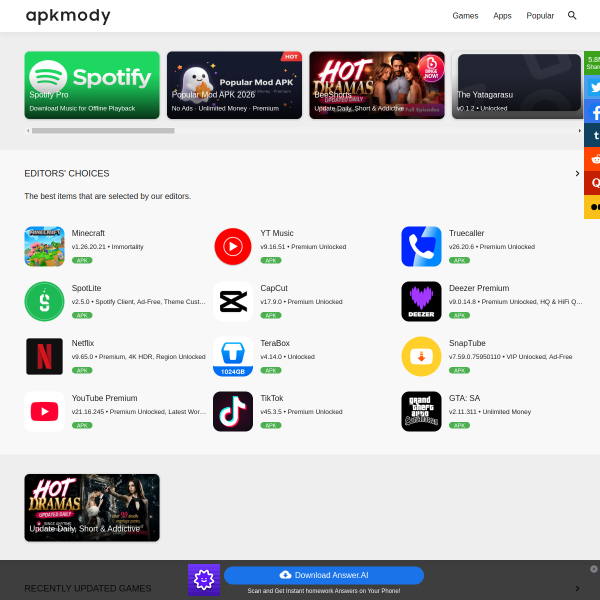Open the Apps menu
This screenshot has height=600, width=600.
point(502,16)
